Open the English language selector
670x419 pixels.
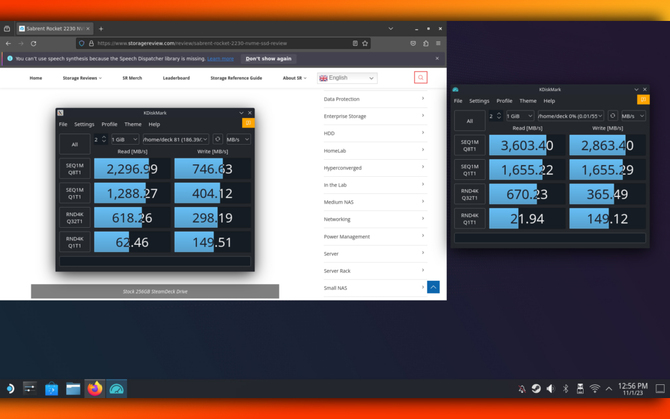click(x=347, y=78)
